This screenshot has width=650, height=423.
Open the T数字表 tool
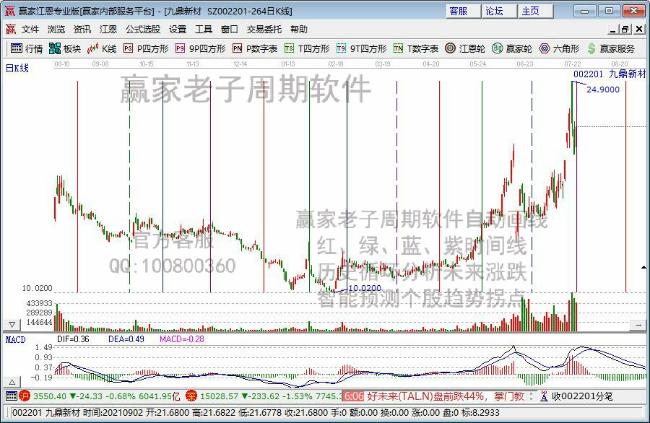(x=416, y=49)
